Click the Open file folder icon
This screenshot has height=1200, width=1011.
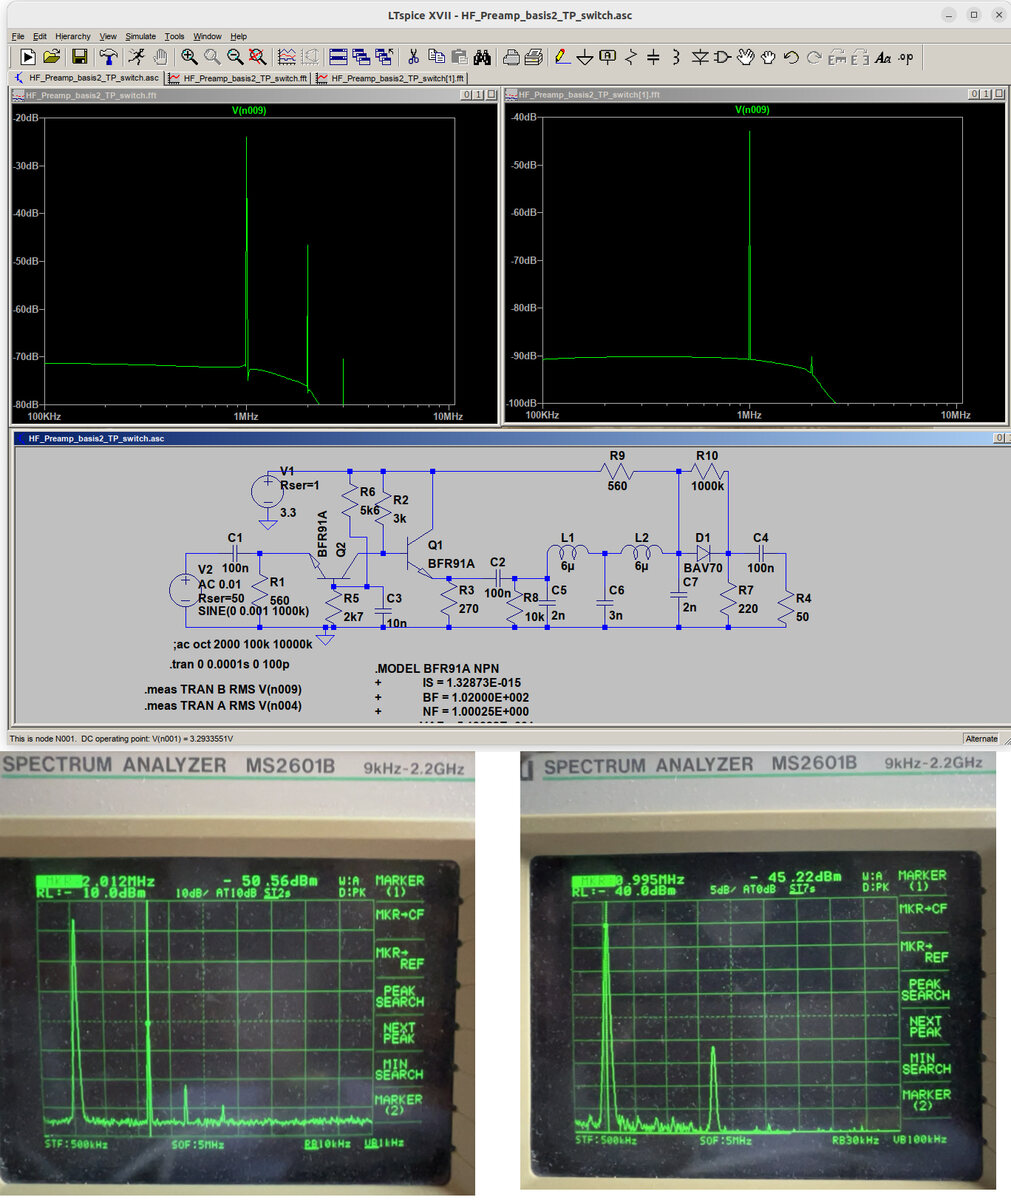point(52,58)
